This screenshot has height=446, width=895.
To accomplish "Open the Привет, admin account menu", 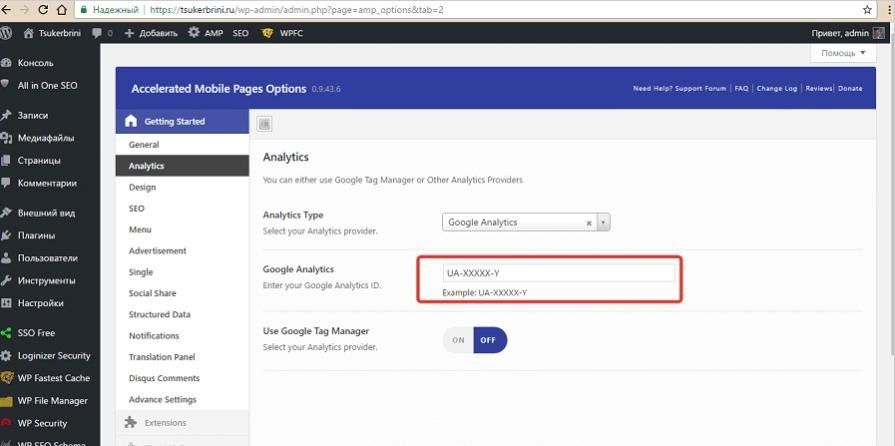I will tap(848, 33).
